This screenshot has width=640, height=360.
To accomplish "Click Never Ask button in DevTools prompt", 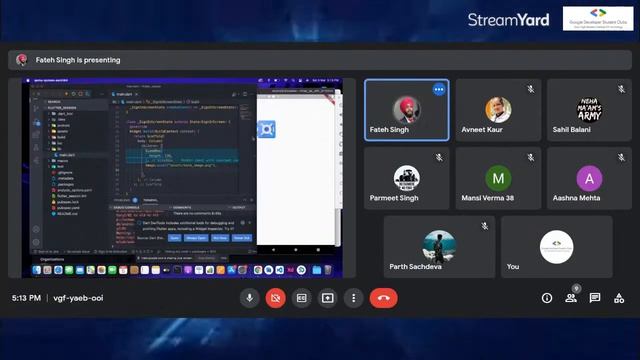I will [x=242, y=238].
